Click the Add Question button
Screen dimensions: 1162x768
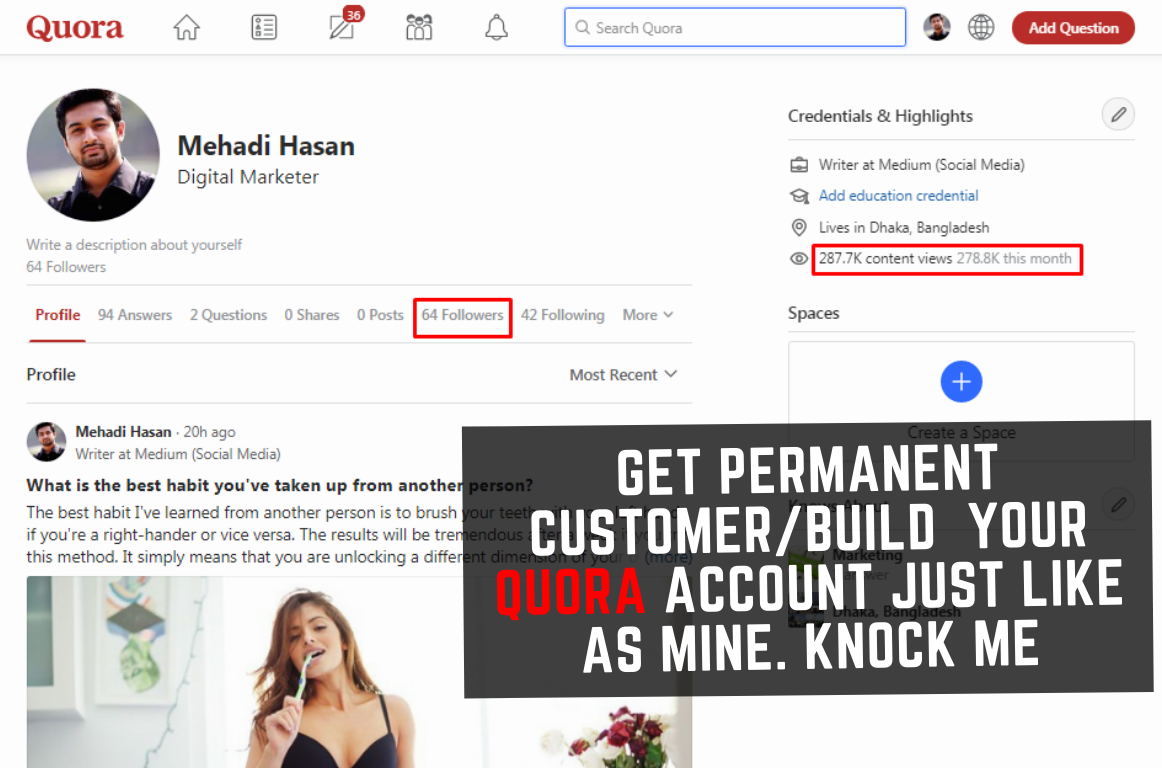pyautogui.click(x=1073, y=27)
